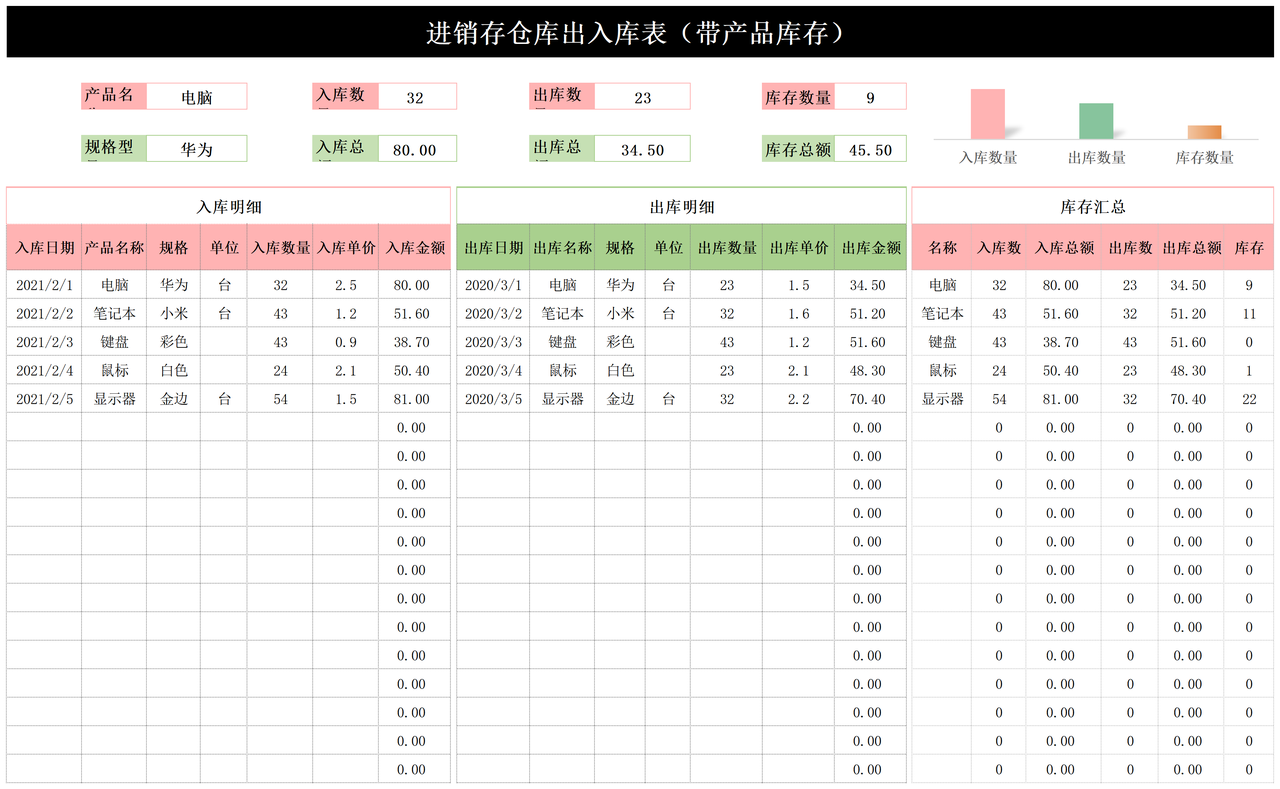Viewport: 1280px width, 789px height.
Task: Select 小米 in the 出库明细 table
Action: pyautogui.click(x=620, y=314)
